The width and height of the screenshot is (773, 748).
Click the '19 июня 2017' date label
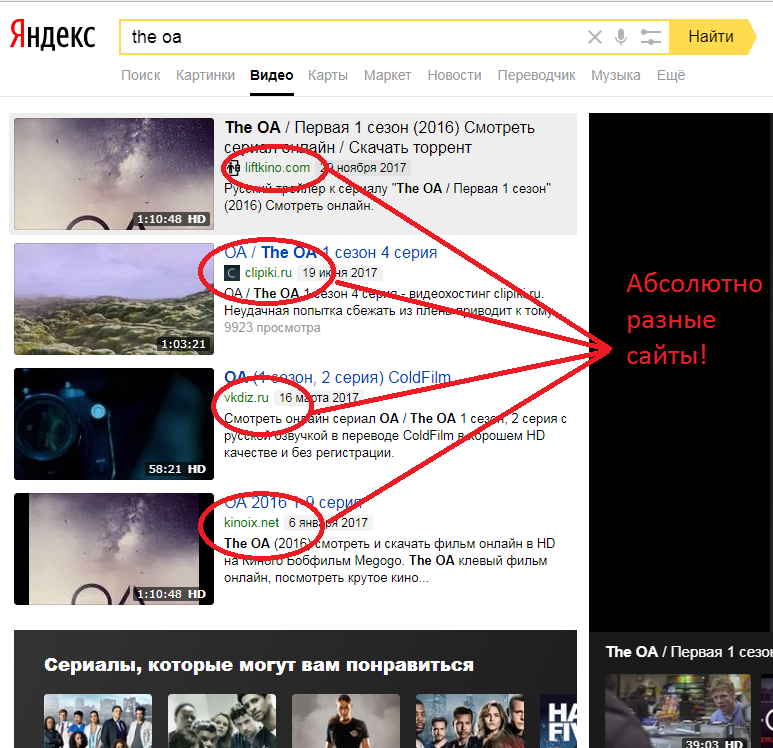coord(340,273)
